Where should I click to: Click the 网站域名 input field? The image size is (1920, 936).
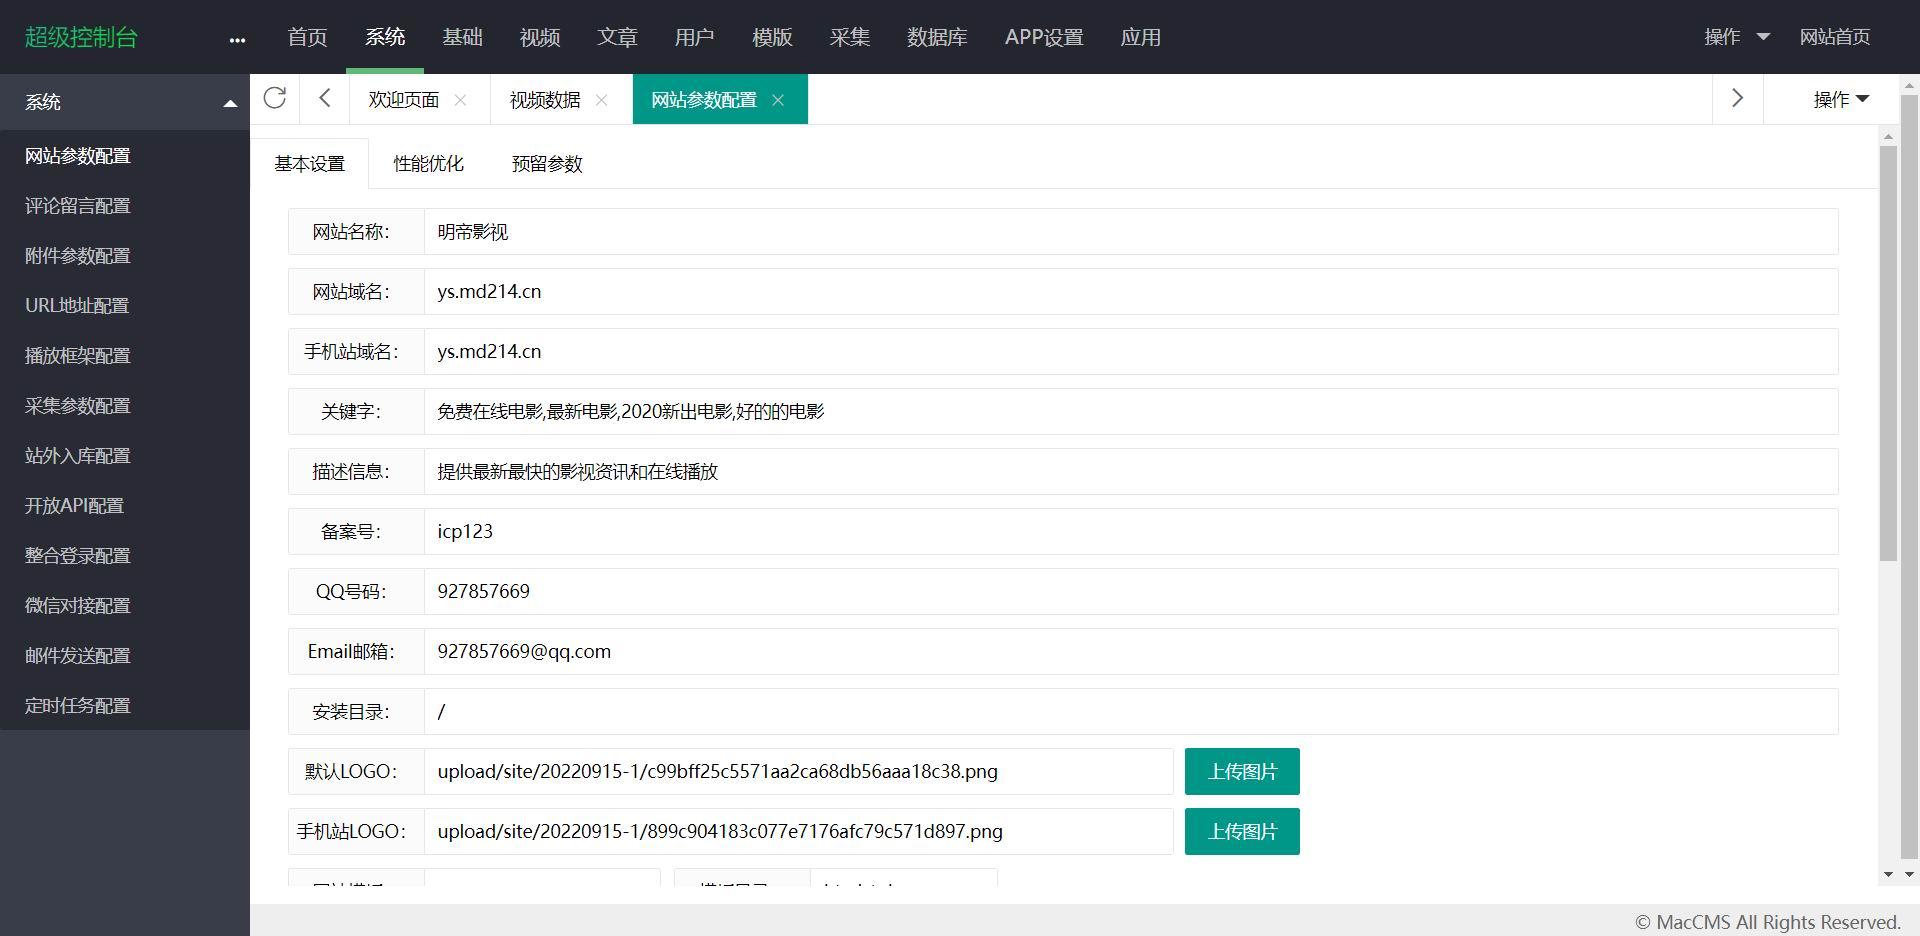[1131, 292]
